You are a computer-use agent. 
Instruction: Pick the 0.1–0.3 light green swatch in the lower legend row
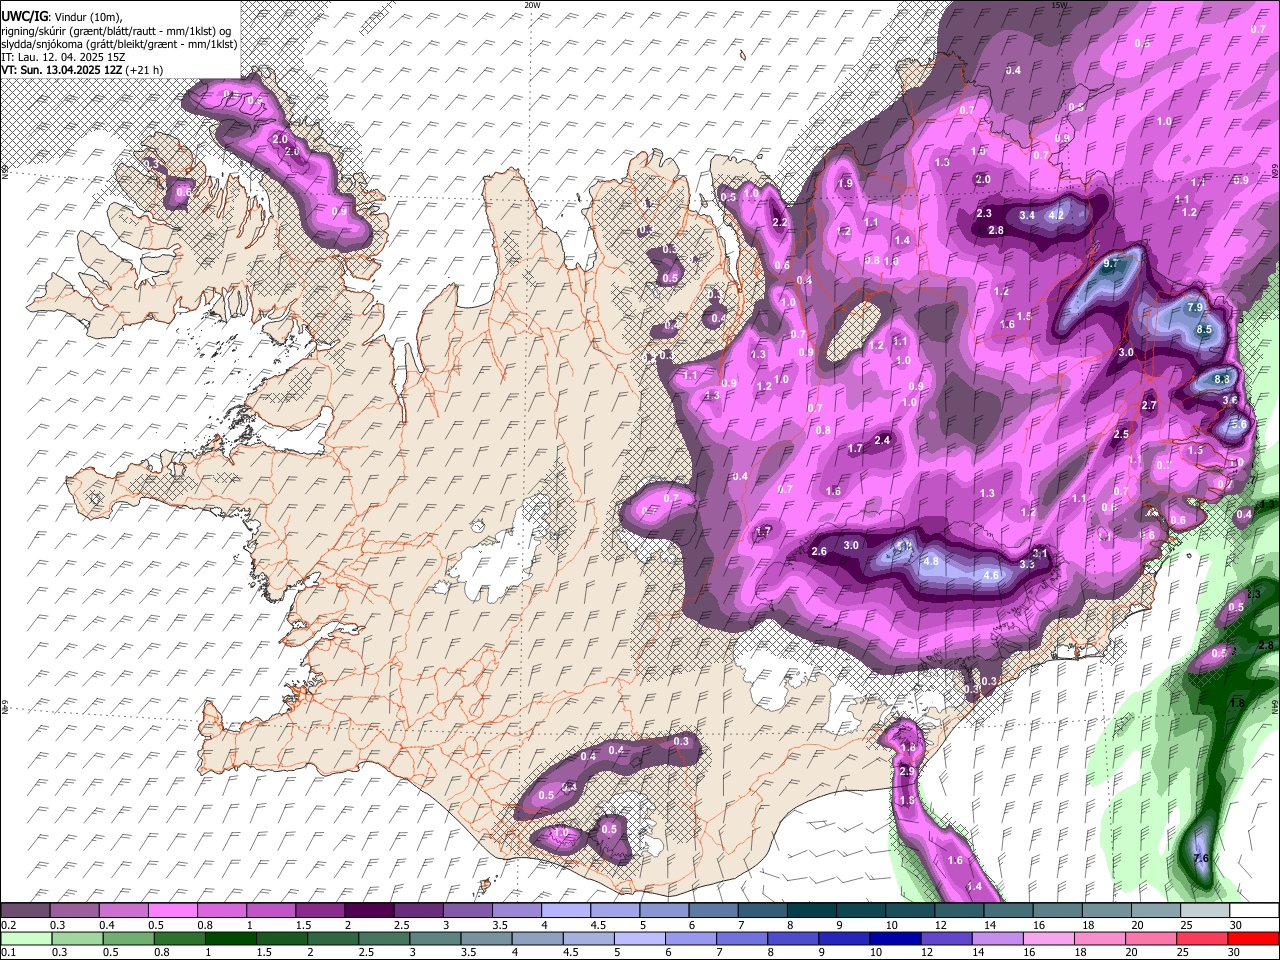point(25,938)
